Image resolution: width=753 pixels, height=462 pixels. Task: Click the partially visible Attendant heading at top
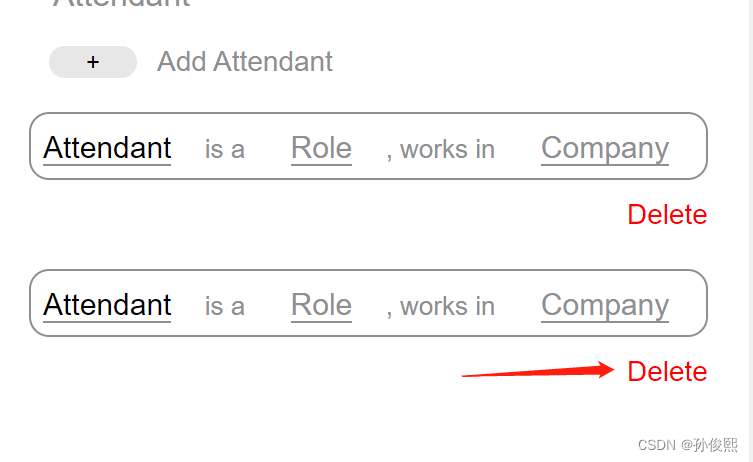(x=121, y=4)
